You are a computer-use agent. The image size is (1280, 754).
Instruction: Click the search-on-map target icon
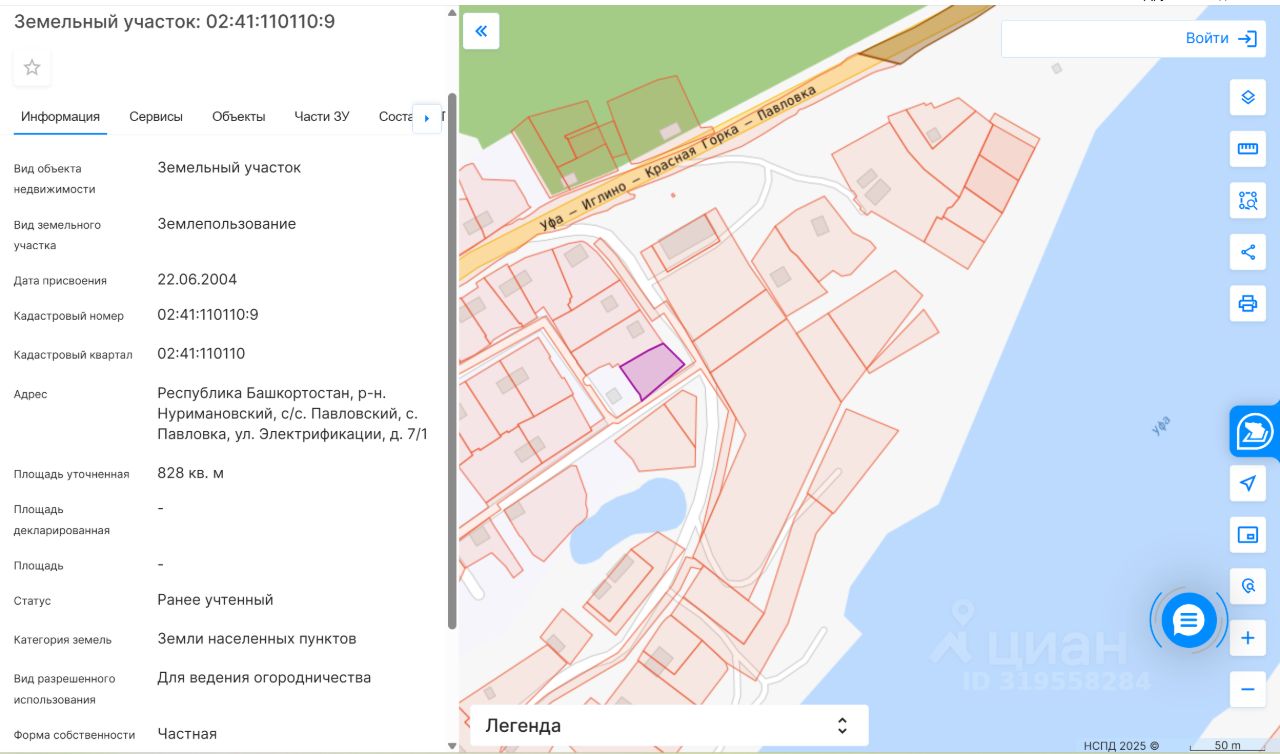(x=1247, y=586)
